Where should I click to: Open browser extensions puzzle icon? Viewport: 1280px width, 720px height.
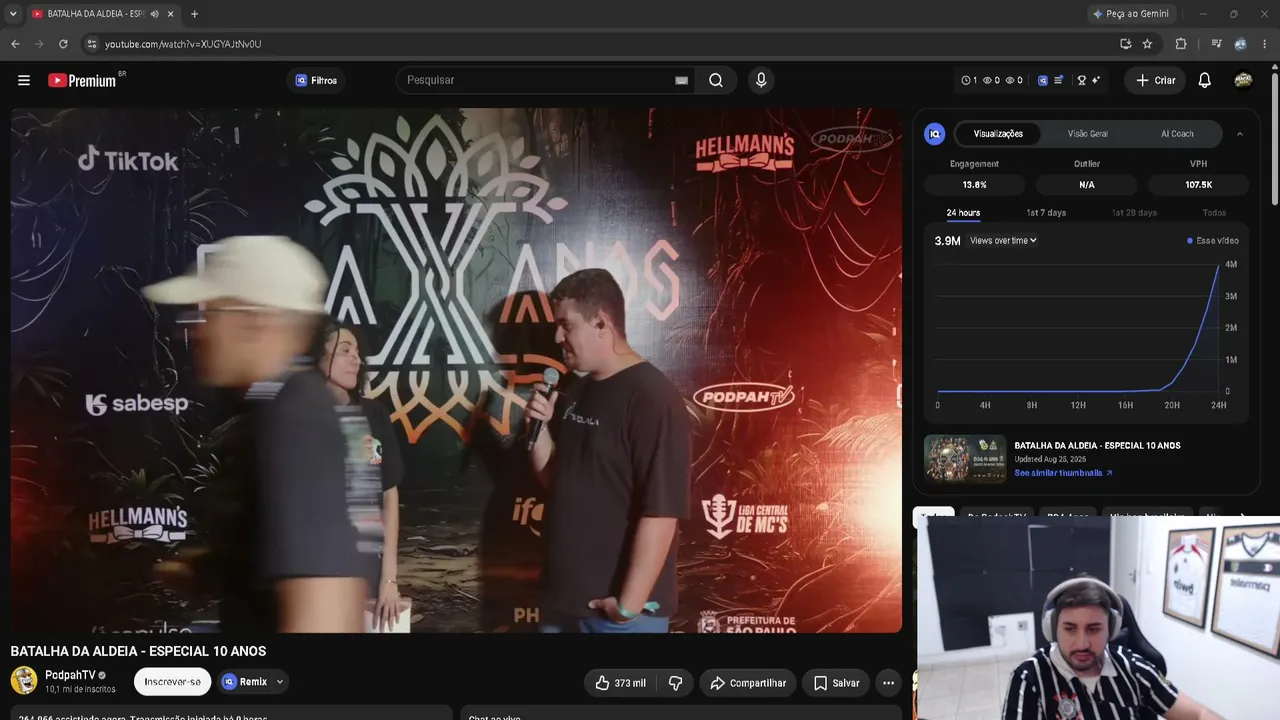pyautogui.click(x=1181, y=44)
